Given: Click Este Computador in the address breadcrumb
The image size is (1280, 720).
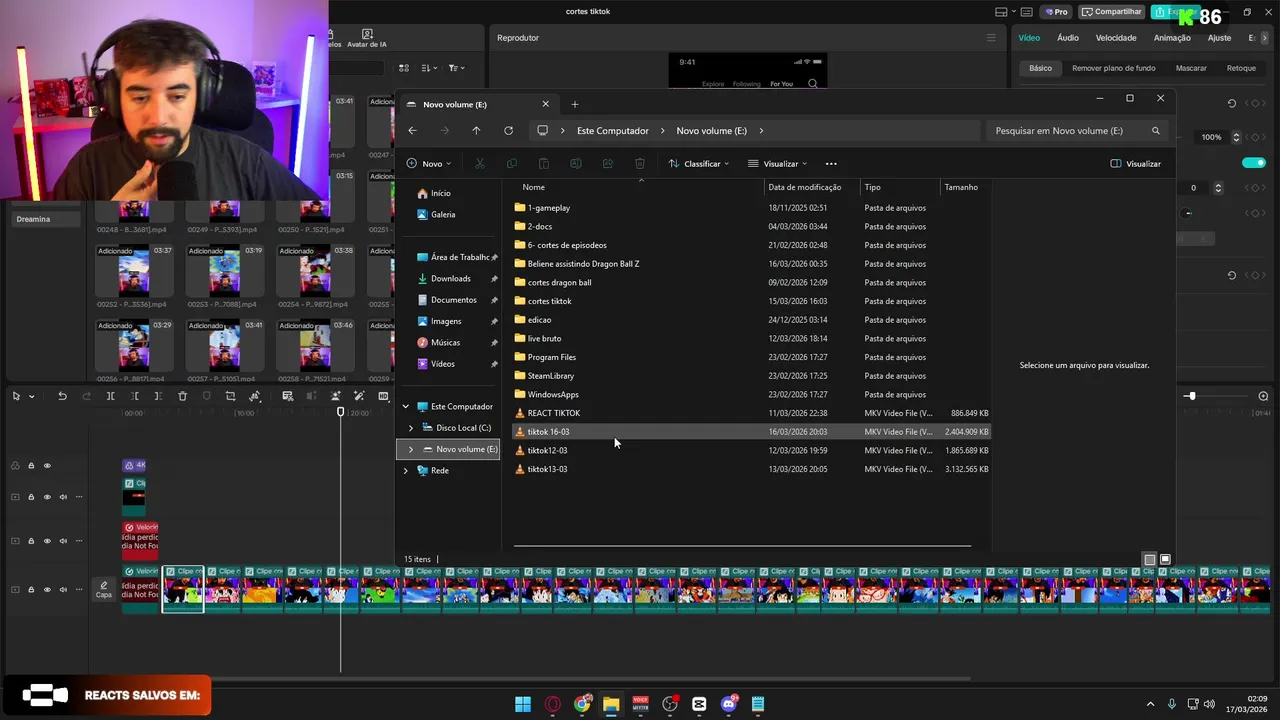Looking at the screenshot, I should tap(612, 130).
